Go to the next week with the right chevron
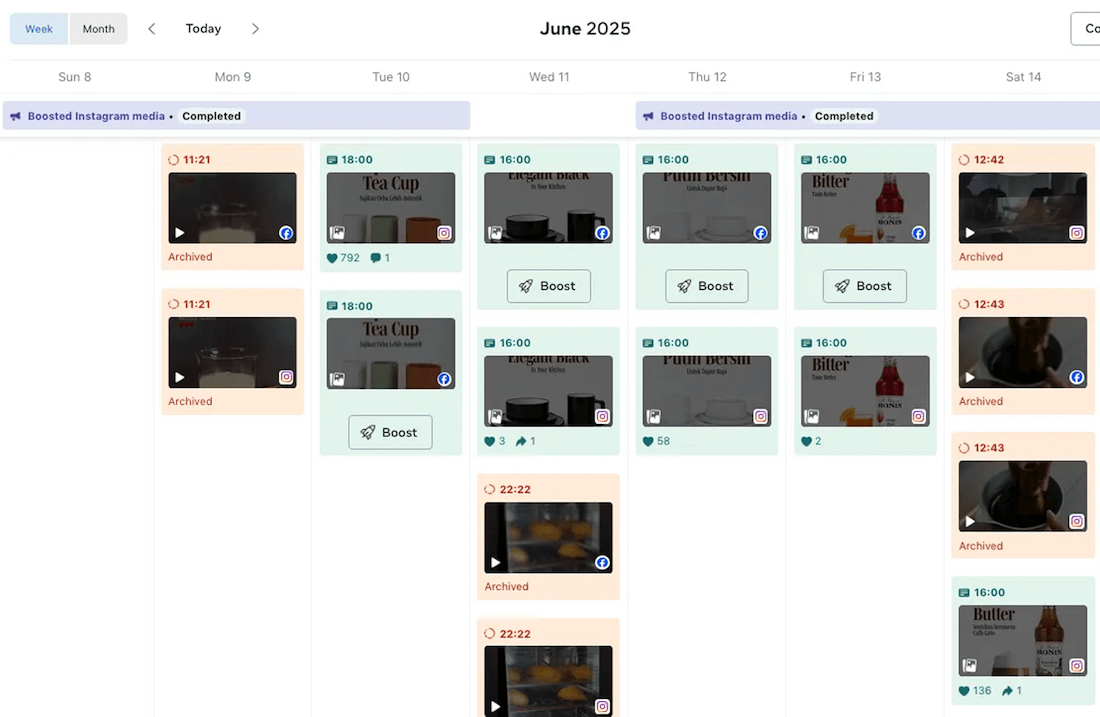1100x717 pixels. click(x=255, y=28)
